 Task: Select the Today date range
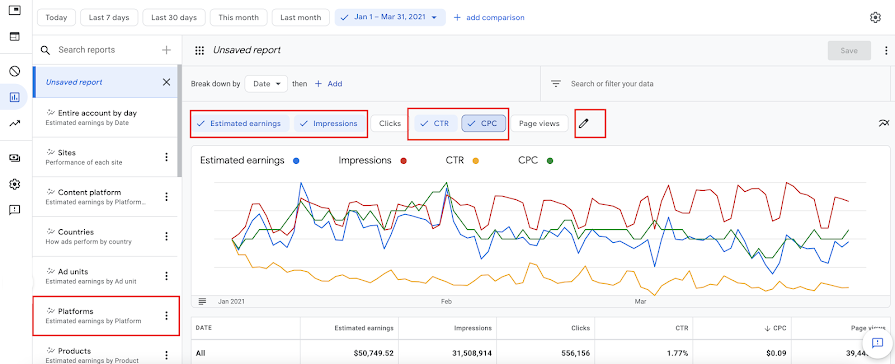pos(57,18)
